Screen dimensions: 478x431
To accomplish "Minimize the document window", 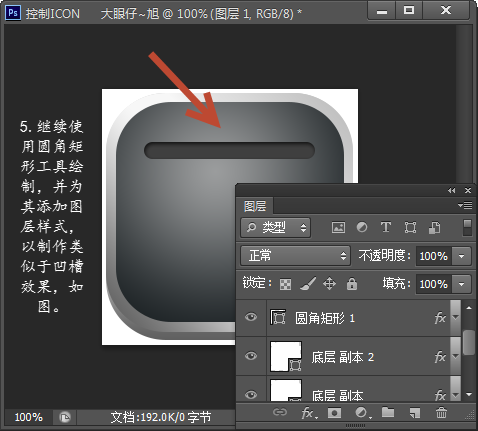I will click(382, 11).
